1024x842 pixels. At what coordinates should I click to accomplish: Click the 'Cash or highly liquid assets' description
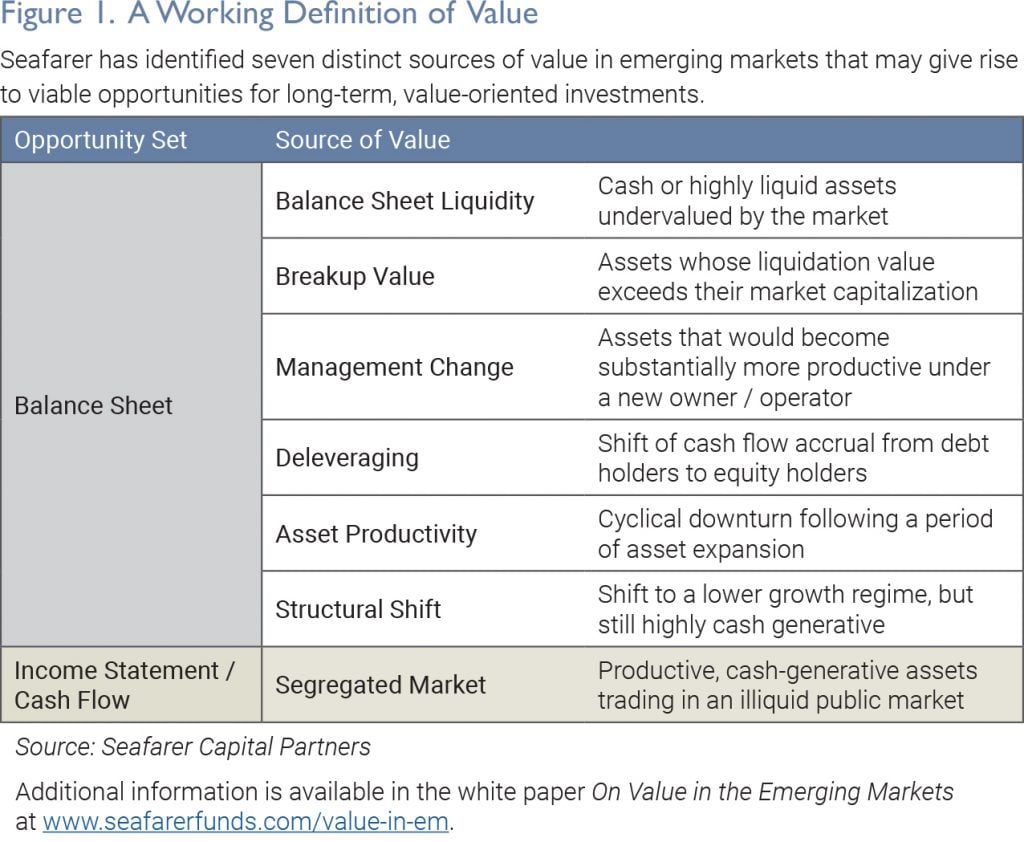(x=747, y=200)
